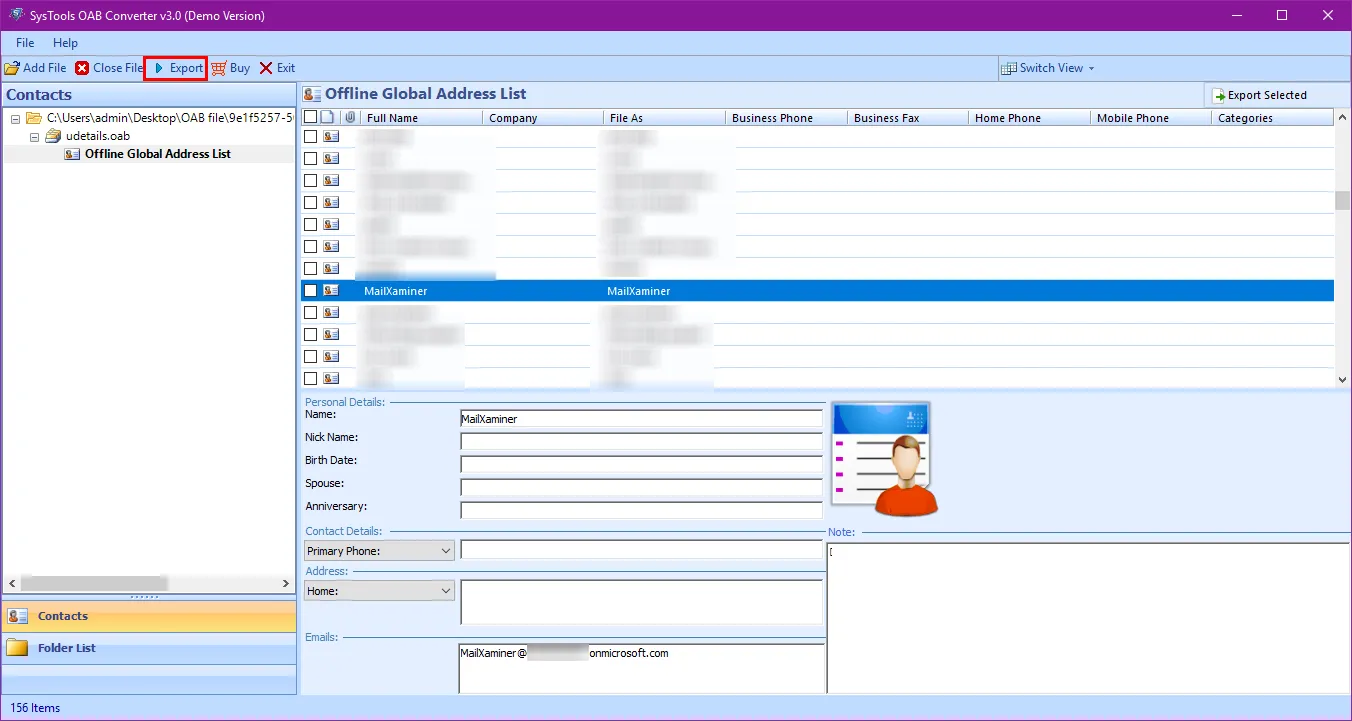The image size is (1352, 721).
Task: Click the Contacts pane icon
Action: (x=17, y=616)
